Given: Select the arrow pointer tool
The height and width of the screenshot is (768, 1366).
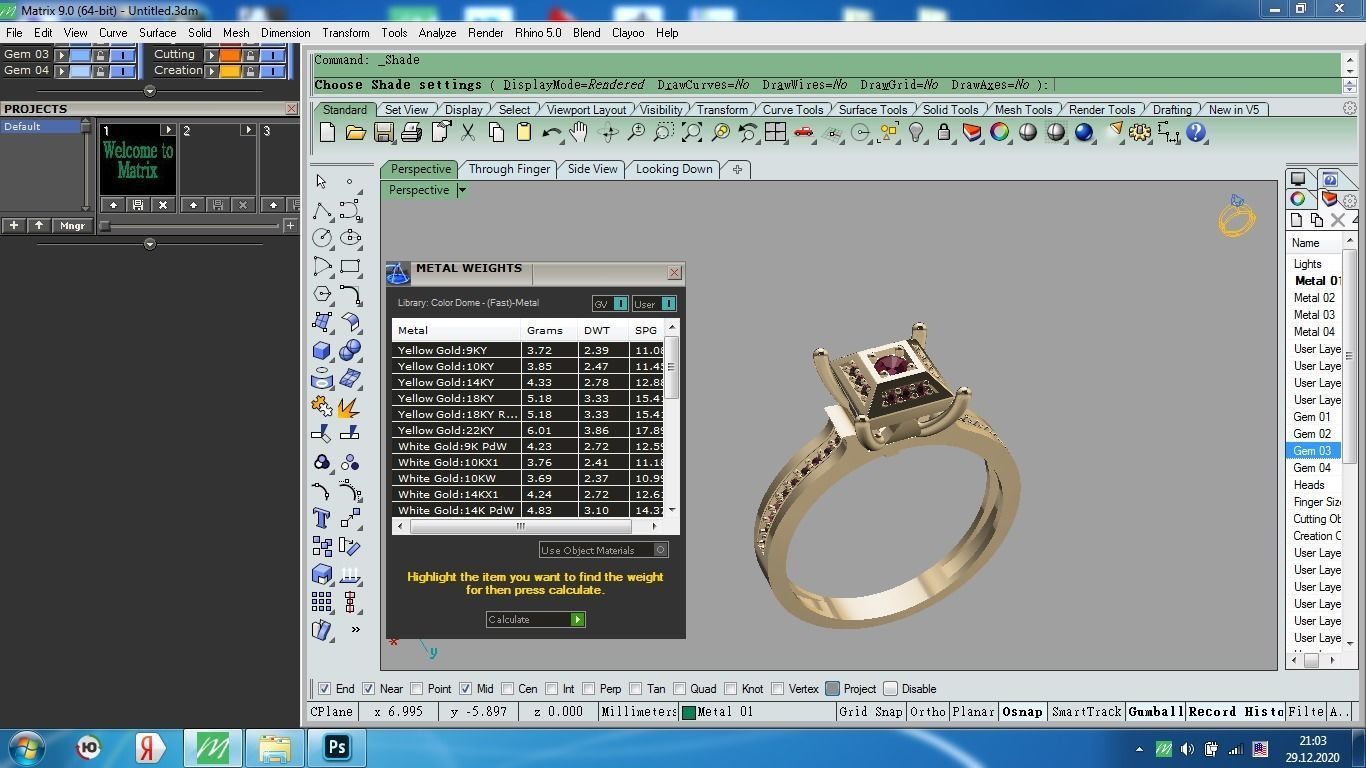Looking at the screenshot, I should 321,181.
